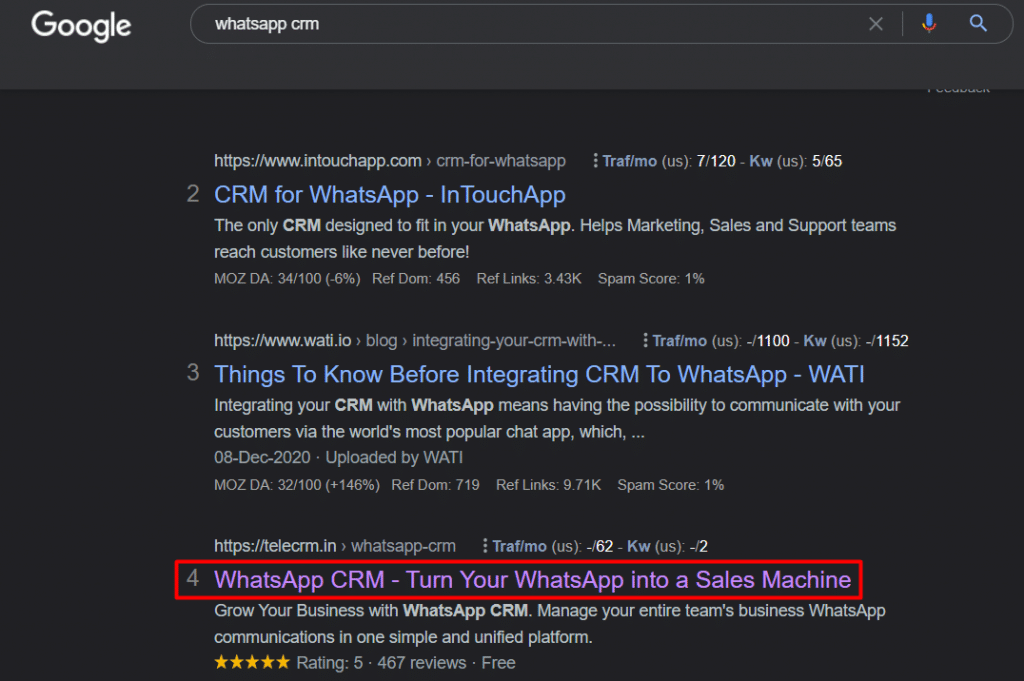Click the Google logo
The image size is (1024, 681).
tap(80, 27)
